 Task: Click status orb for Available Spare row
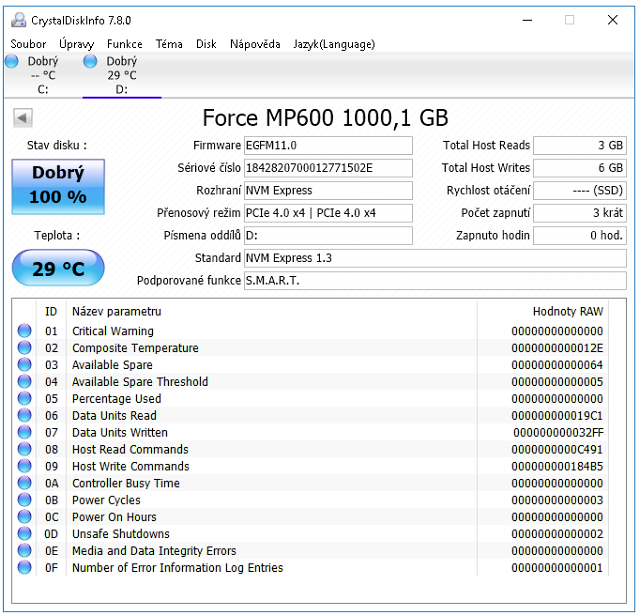[24, 365]
